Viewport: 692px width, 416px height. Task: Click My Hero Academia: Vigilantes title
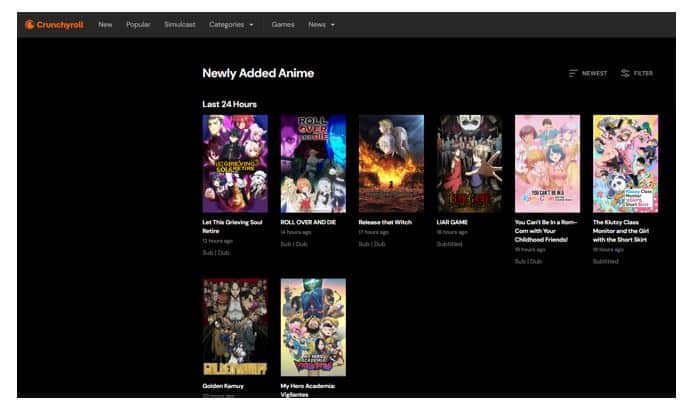[308, 390]
